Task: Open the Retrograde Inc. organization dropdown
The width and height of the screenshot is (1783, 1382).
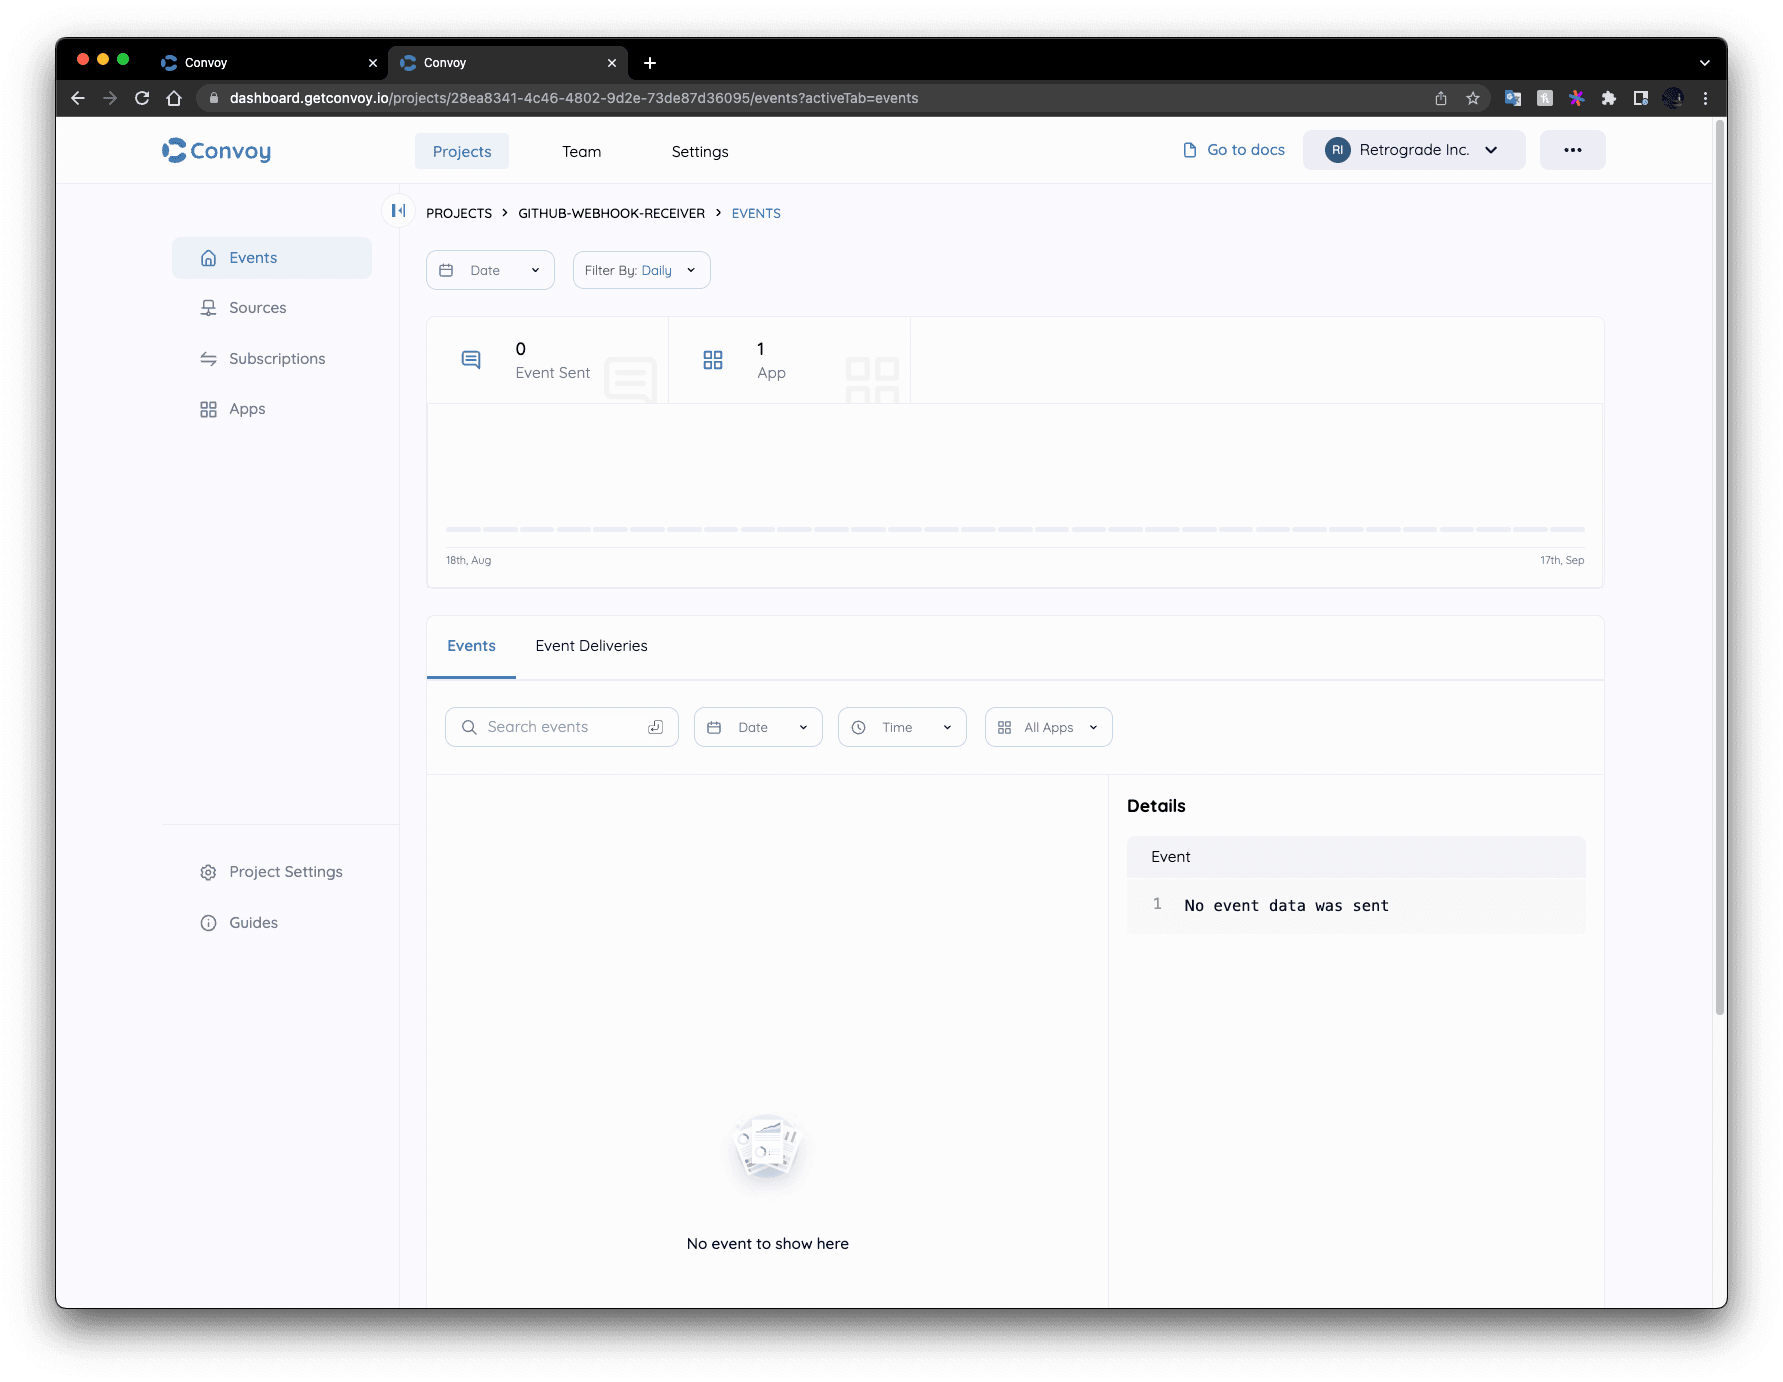Action: [1413, 149]
